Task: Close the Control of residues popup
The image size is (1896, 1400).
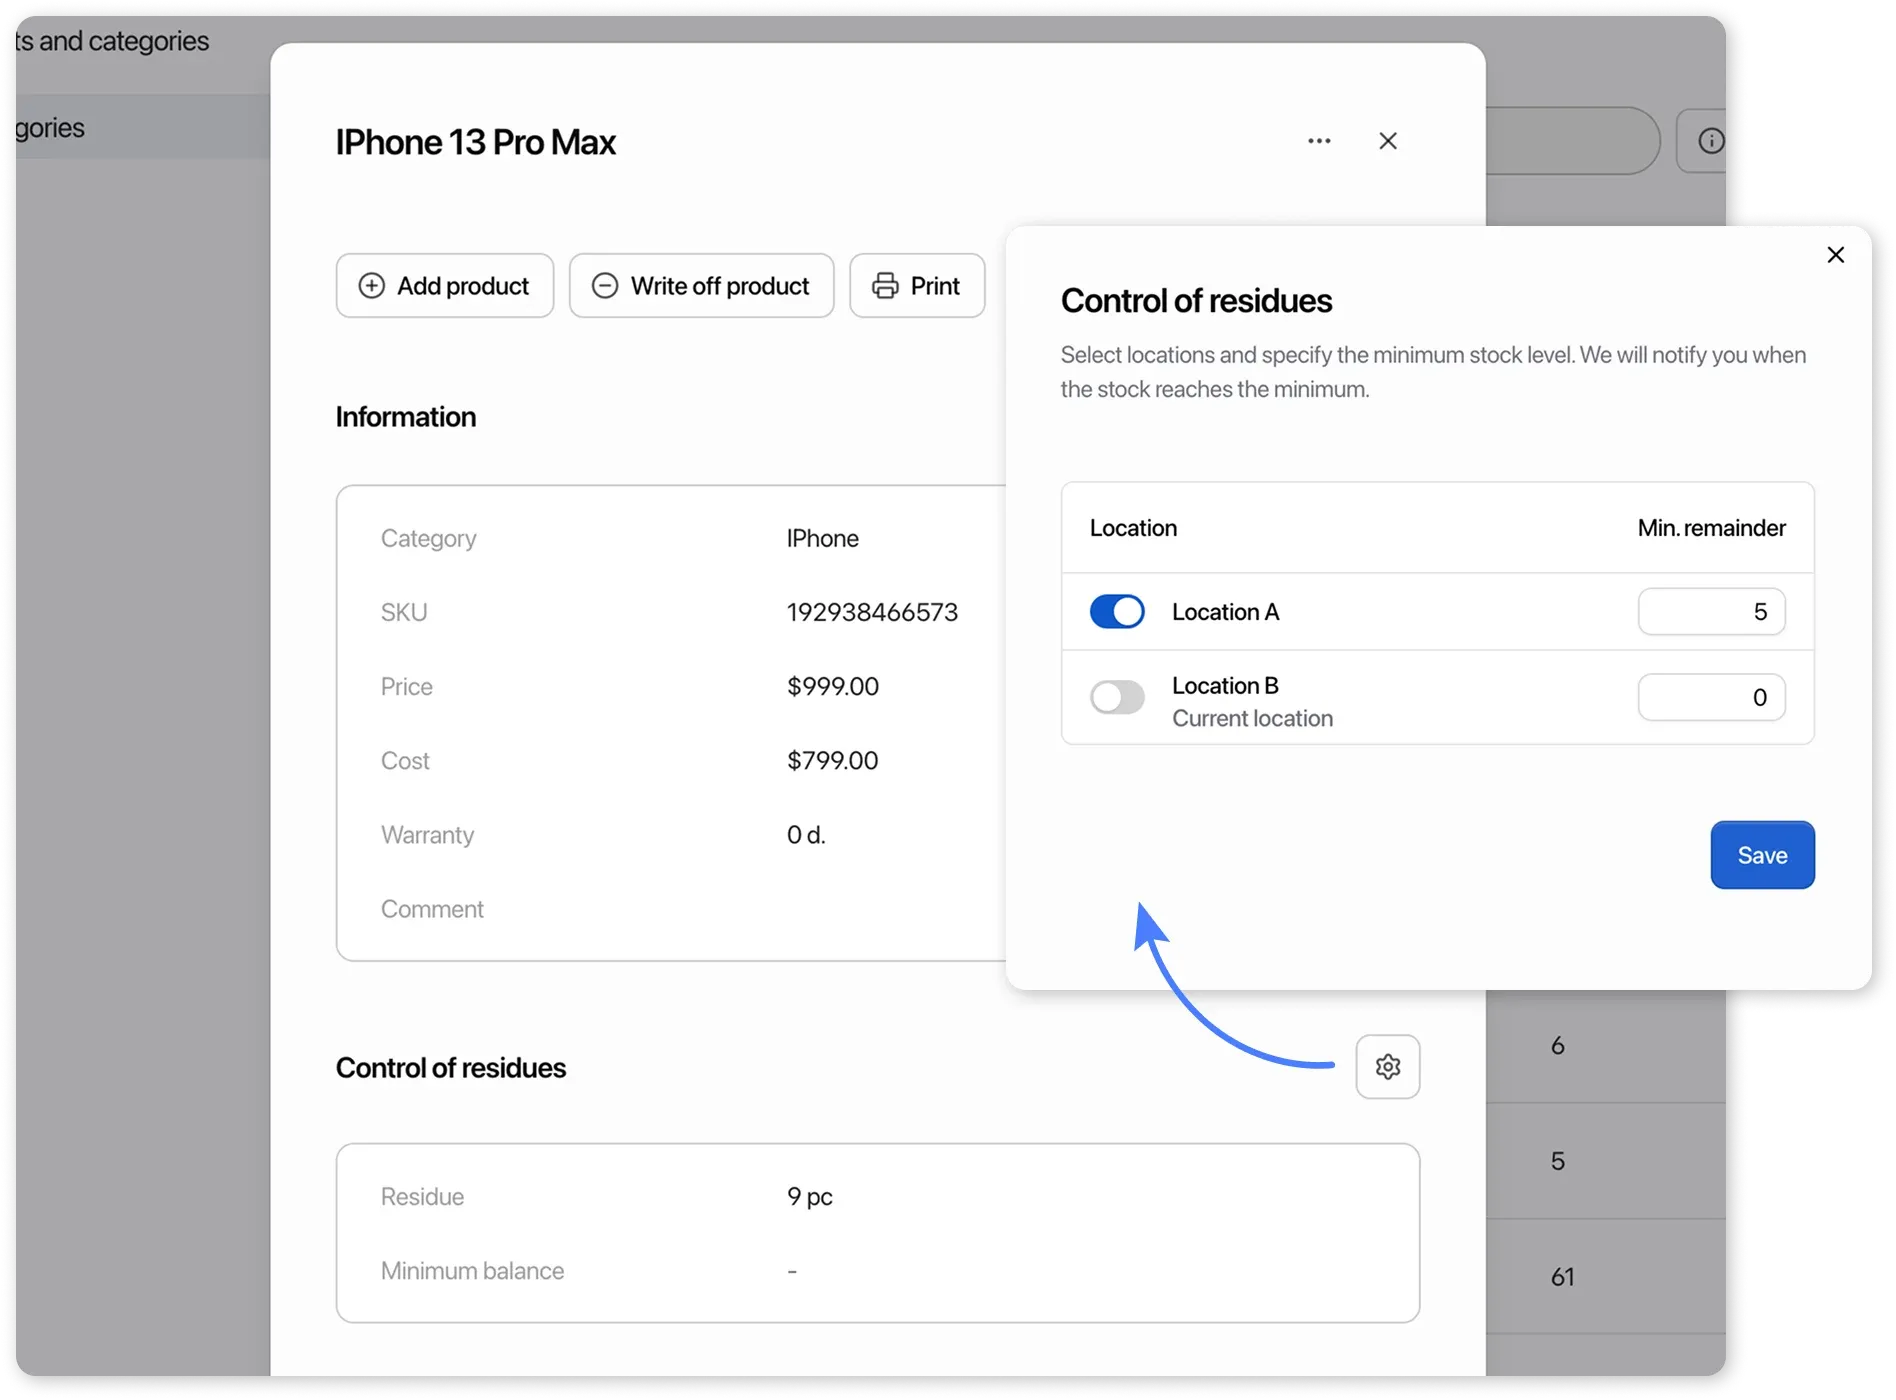Action: coord(1835,255)
